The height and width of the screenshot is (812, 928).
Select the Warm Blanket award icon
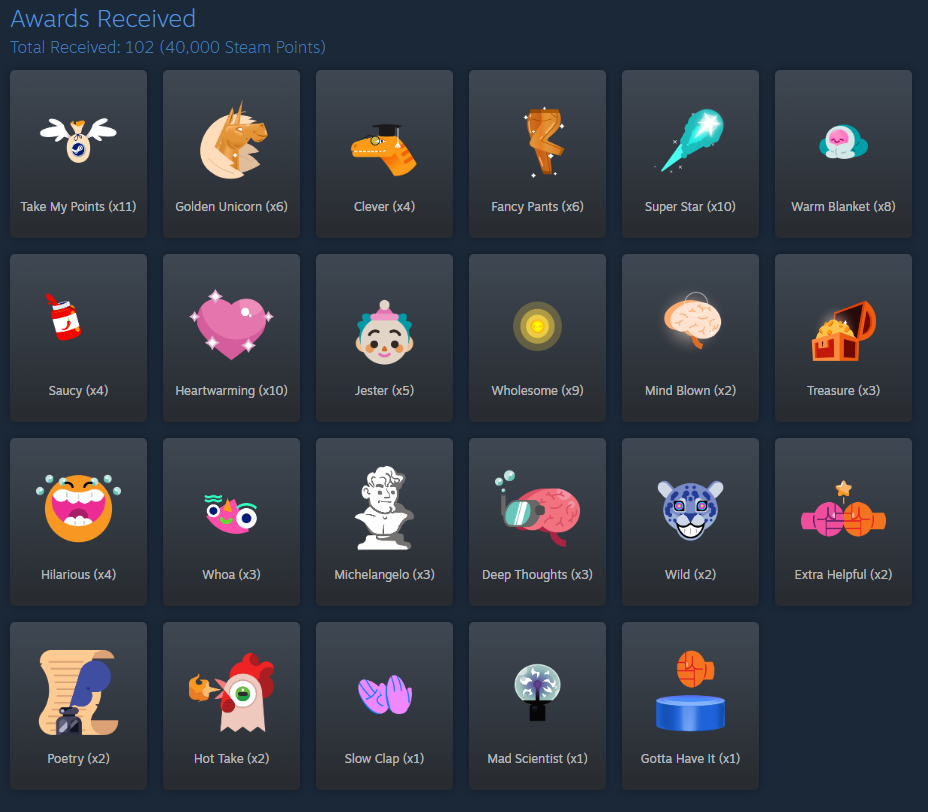click(x=843, y=142)
